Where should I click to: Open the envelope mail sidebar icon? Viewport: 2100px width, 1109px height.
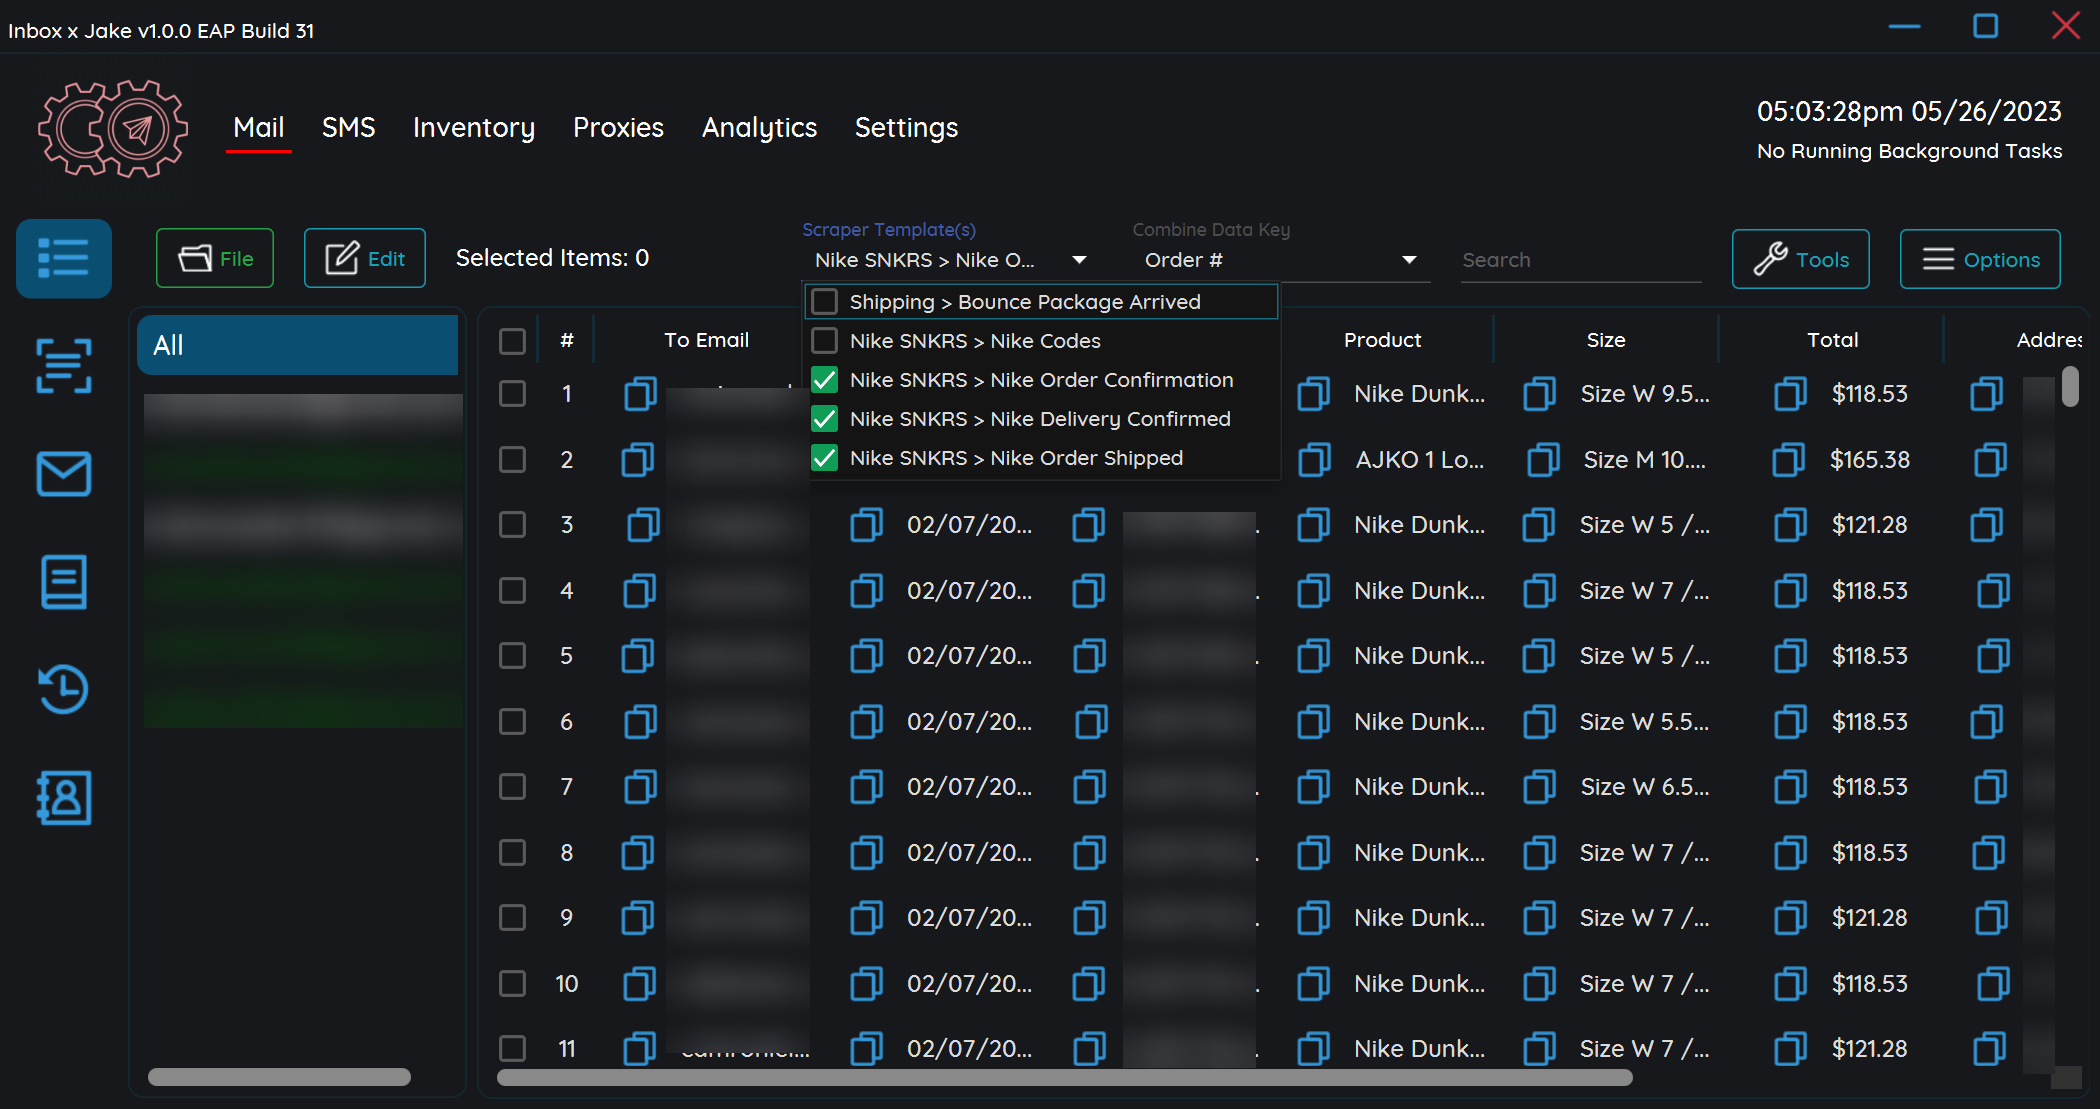(x=63, y=474)
